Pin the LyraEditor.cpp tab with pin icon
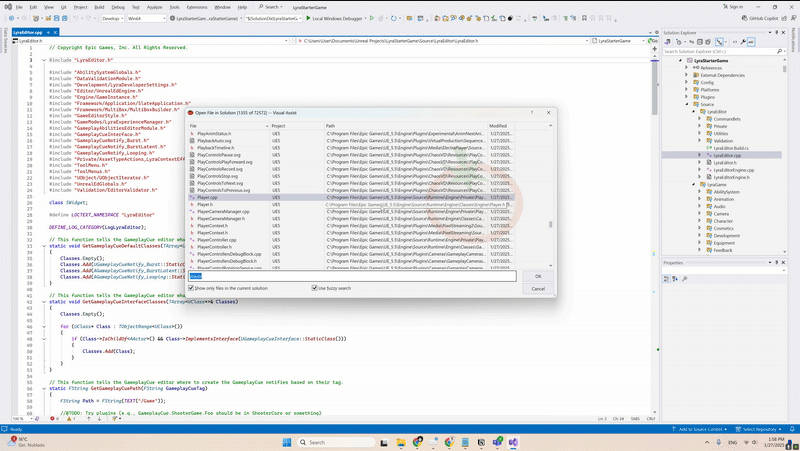 point(48,32)
